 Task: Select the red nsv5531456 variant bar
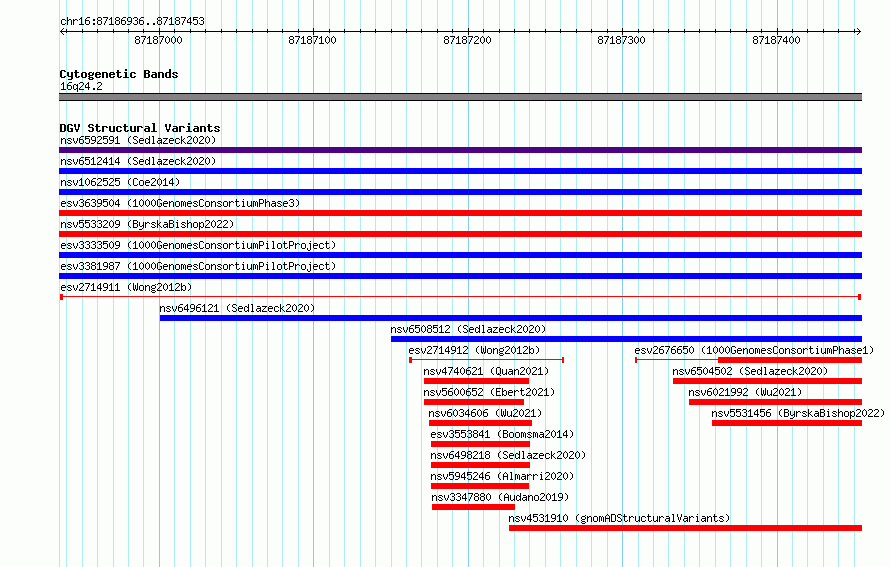click(x=787, y=423)
